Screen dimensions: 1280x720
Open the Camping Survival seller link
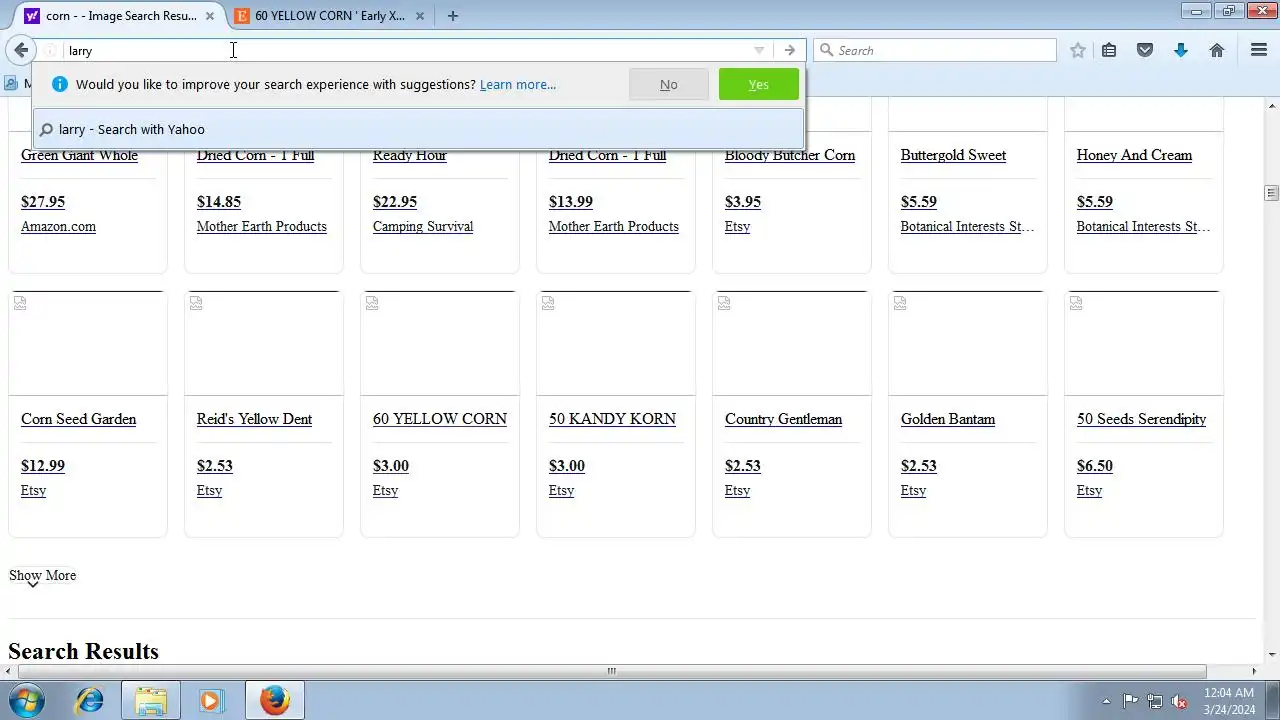423,227
